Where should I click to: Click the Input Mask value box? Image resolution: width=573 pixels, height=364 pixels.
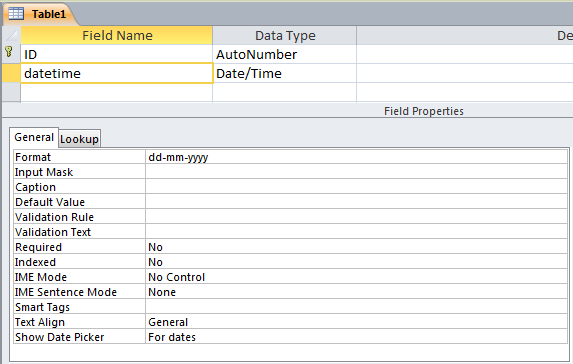click(x=356, y=172)
